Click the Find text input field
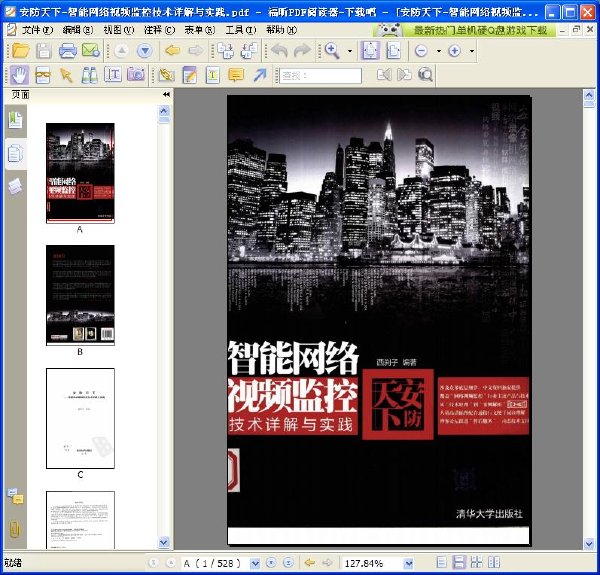600x575 pixels. [x=321, y=75]
